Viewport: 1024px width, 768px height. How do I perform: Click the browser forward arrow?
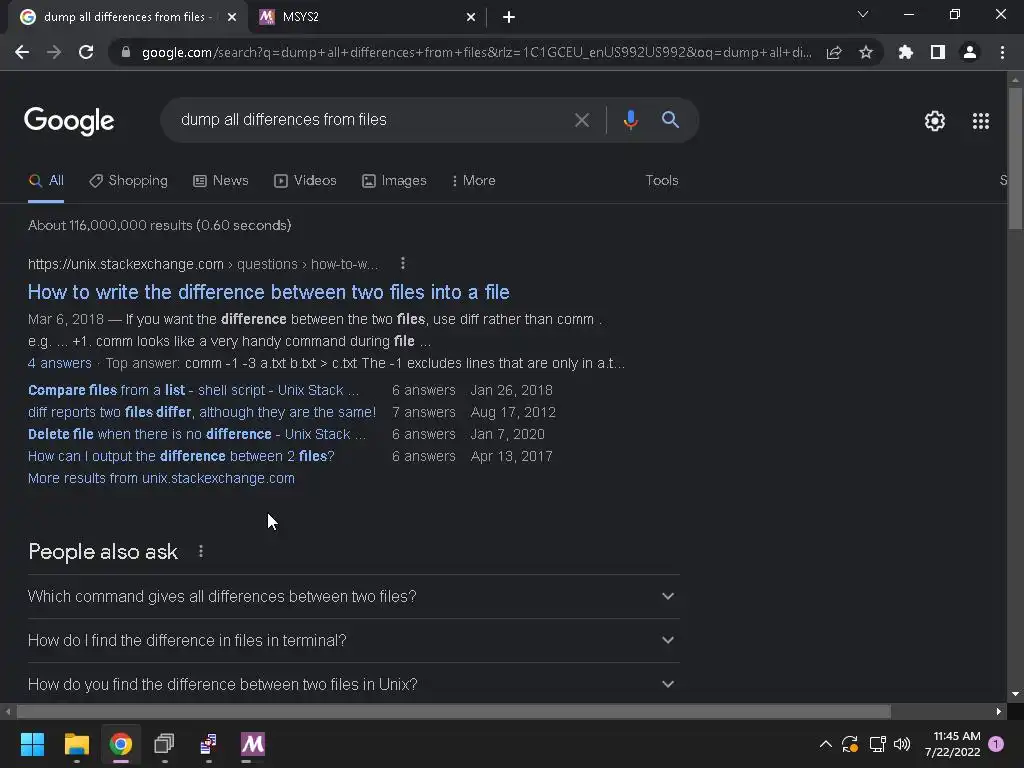tap(54, 52)
